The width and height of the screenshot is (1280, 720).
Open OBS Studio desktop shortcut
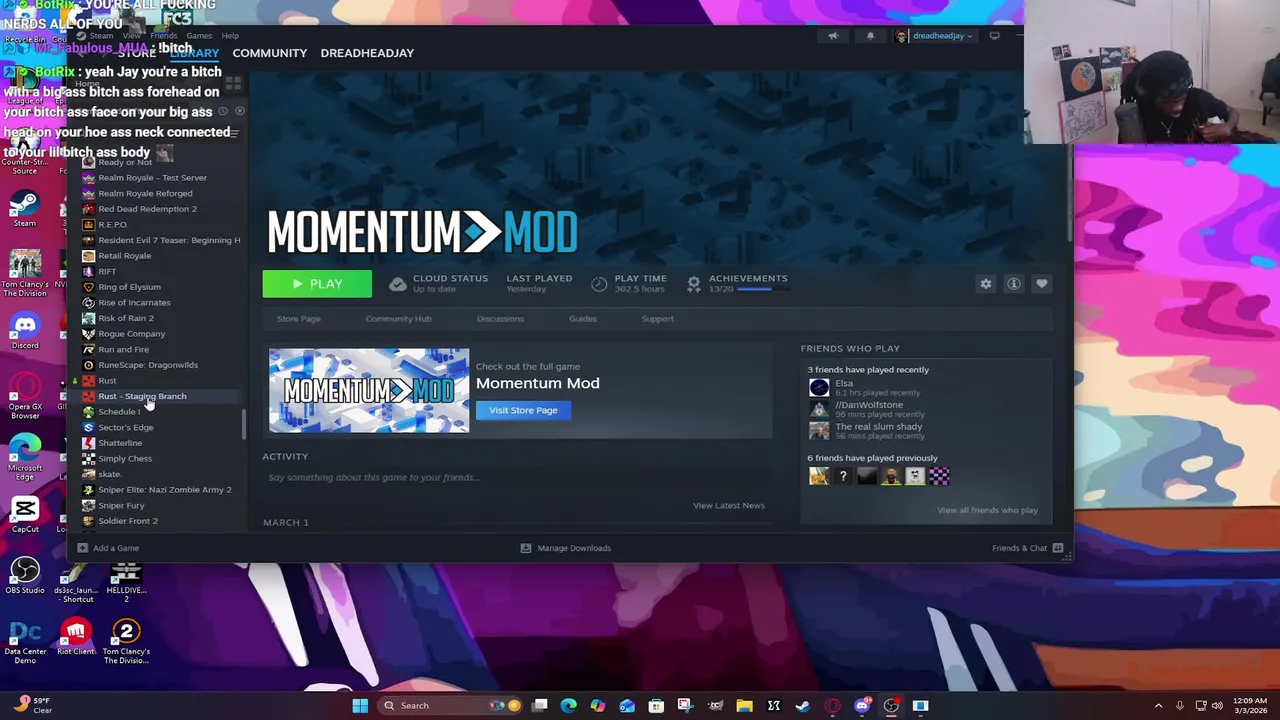[x=25, y=576]
